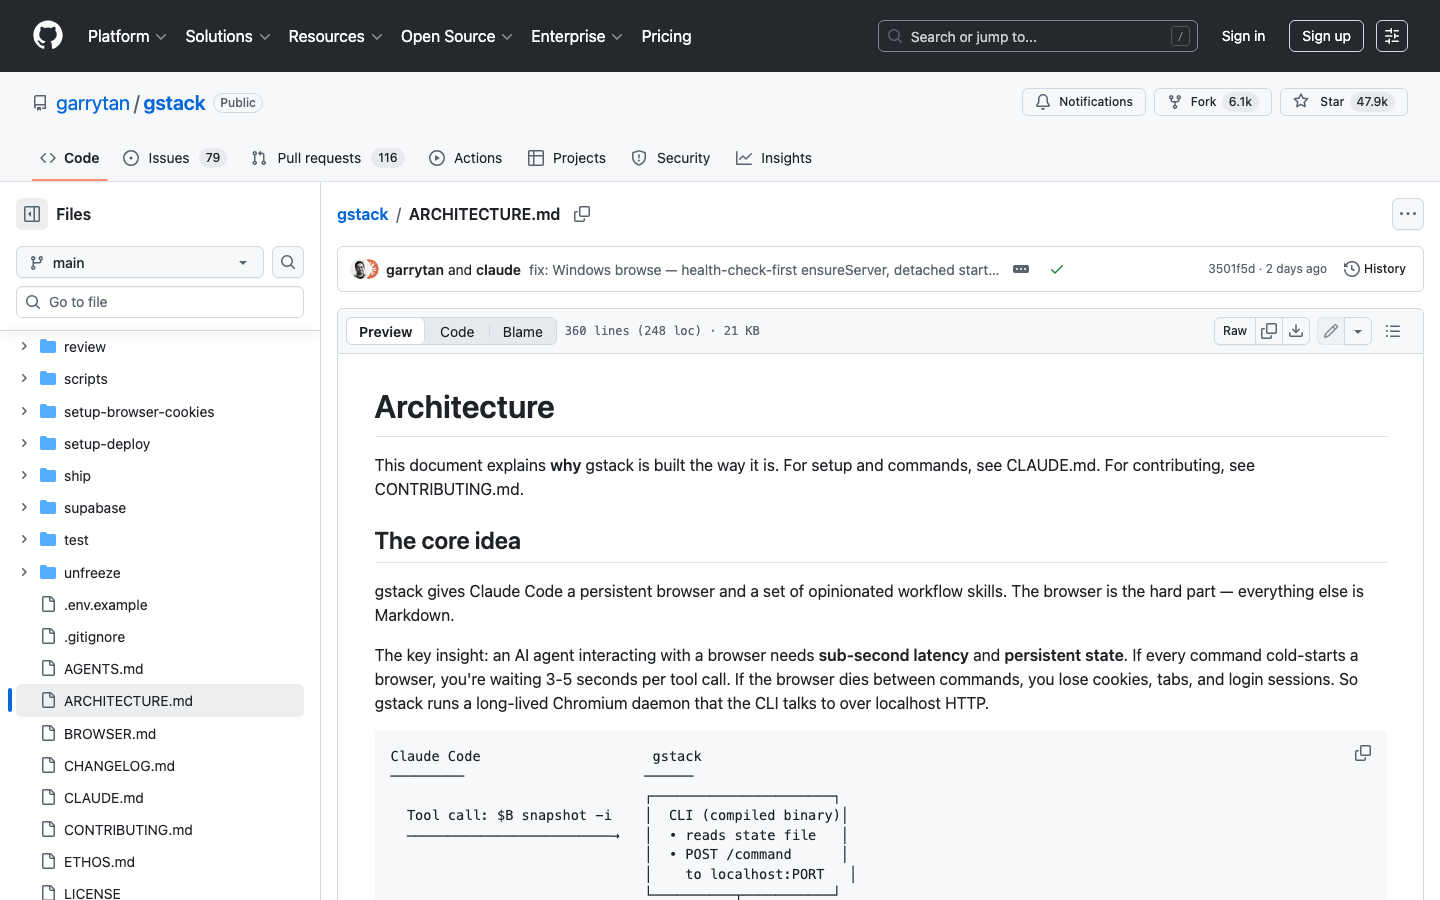Open the garrytan owner link
The image size is (1440, 900).
coord(93,103)
